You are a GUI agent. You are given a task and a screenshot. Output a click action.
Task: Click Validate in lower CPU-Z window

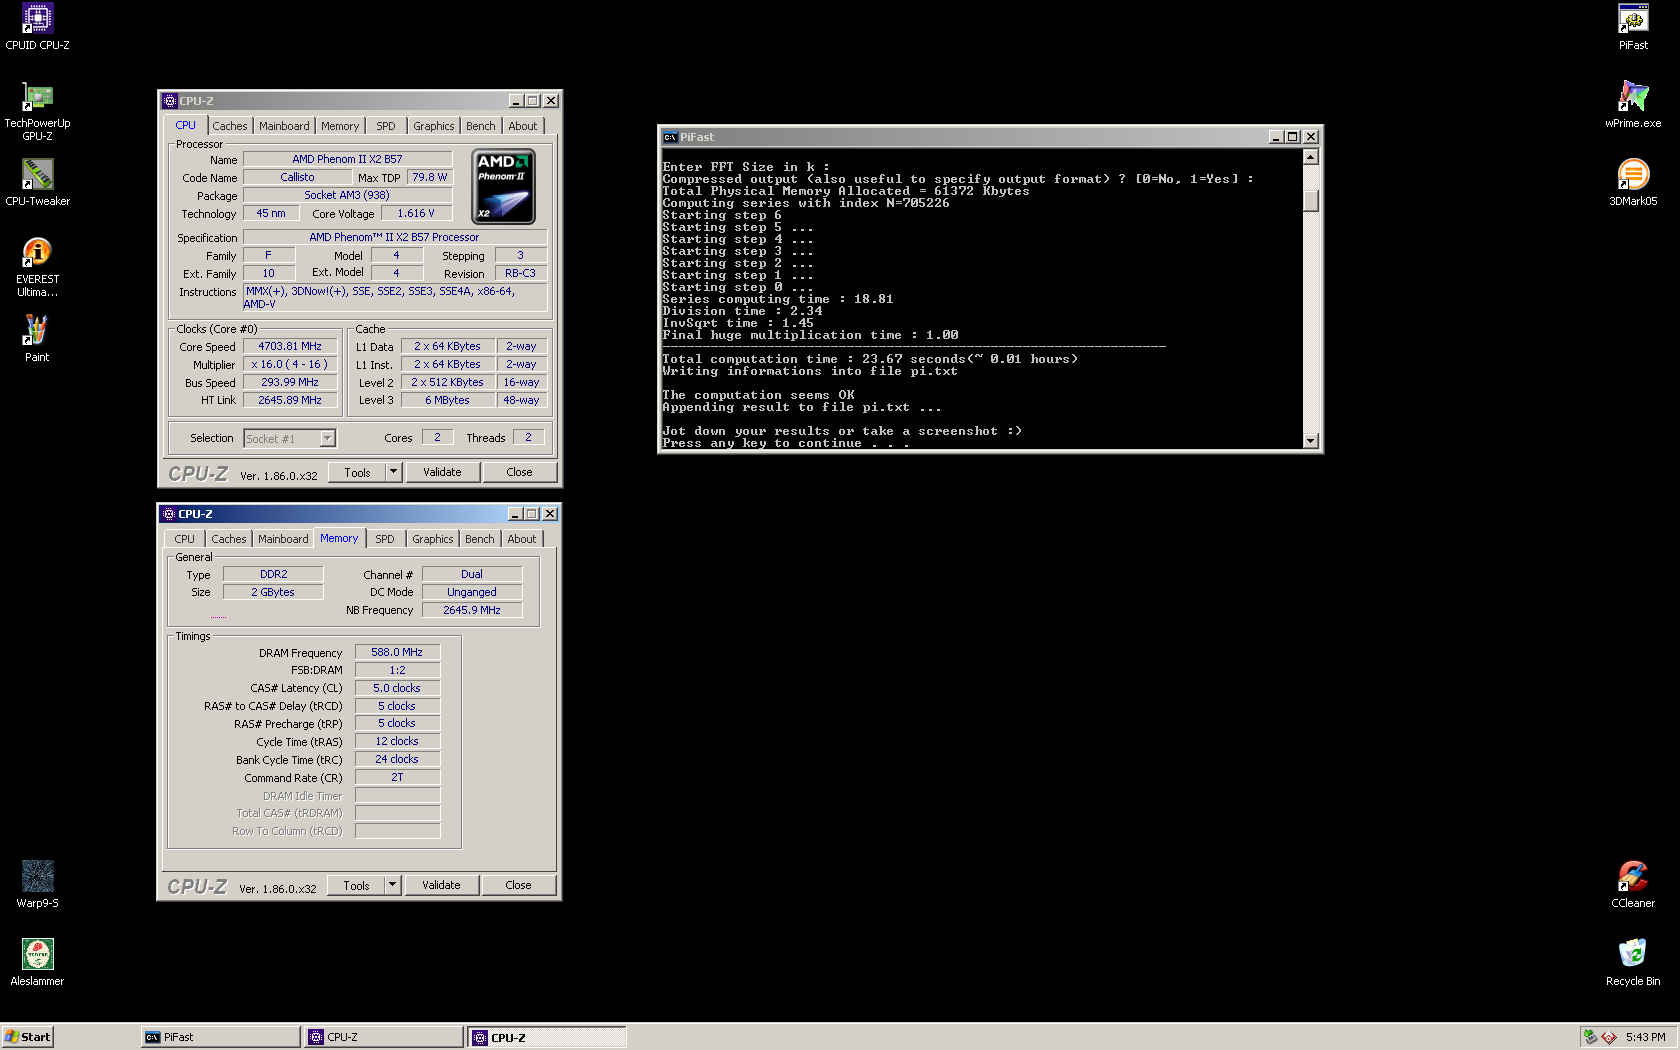pos(441,885)
